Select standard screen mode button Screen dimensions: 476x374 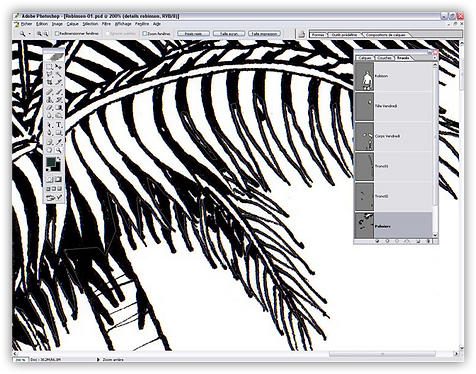47,189
